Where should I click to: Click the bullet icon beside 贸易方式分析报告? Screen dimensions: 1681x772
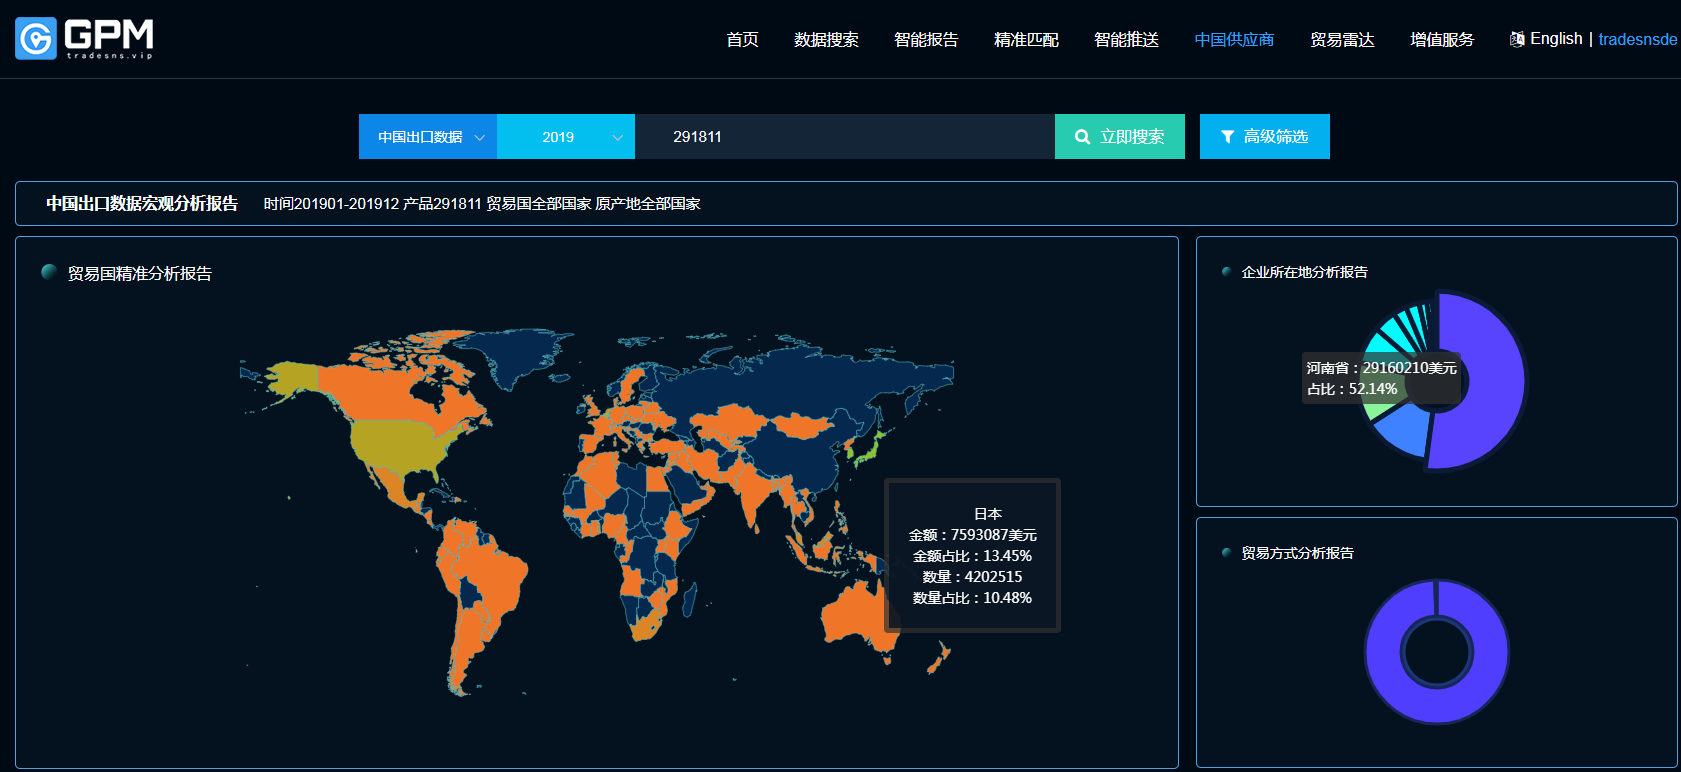point(1226,553)
